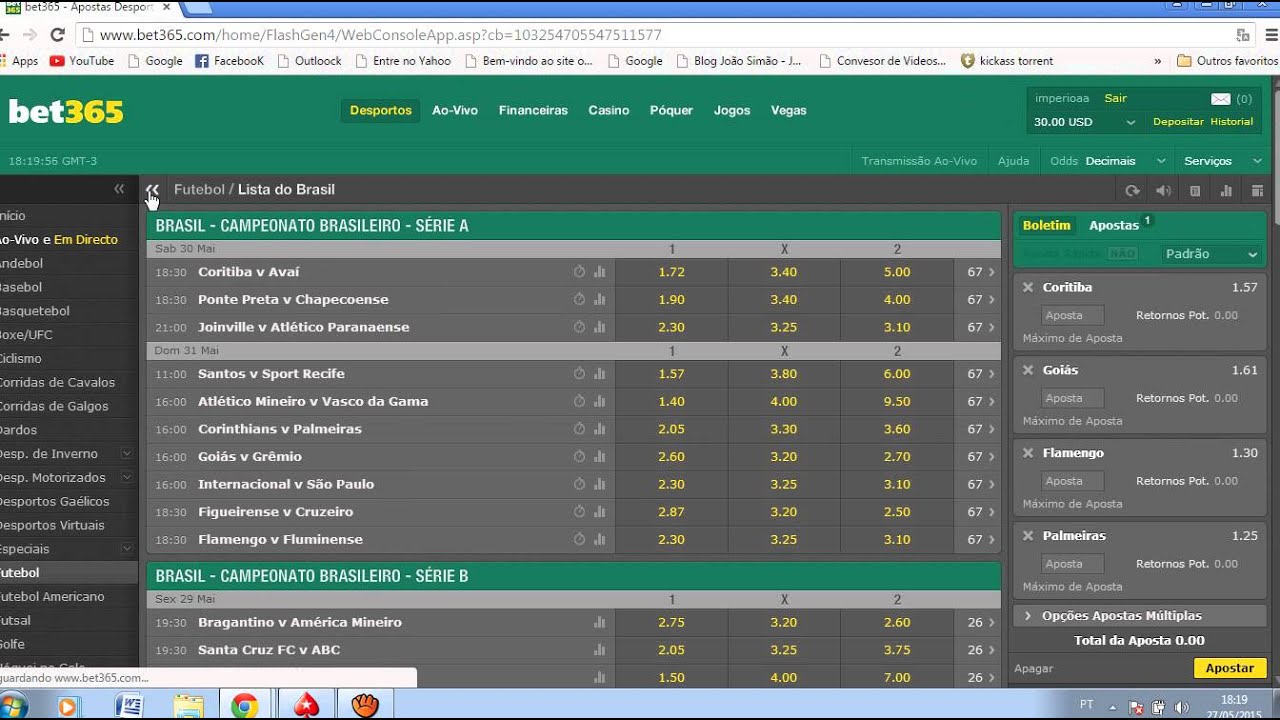Remove Flamengo selection from bet slip
The height and width of the screenshot is (720, 1280).
(x=1027, y=453)
